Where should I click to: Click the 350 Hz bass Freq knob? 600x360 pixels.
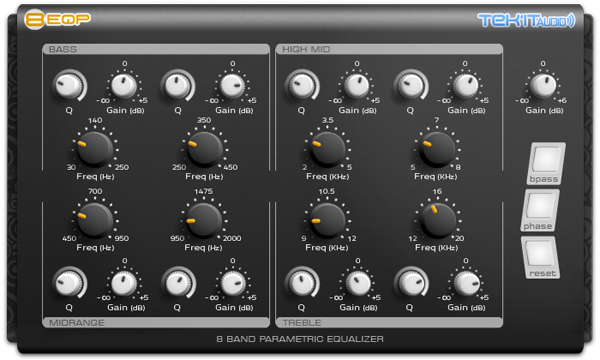(x=204, y=149)
